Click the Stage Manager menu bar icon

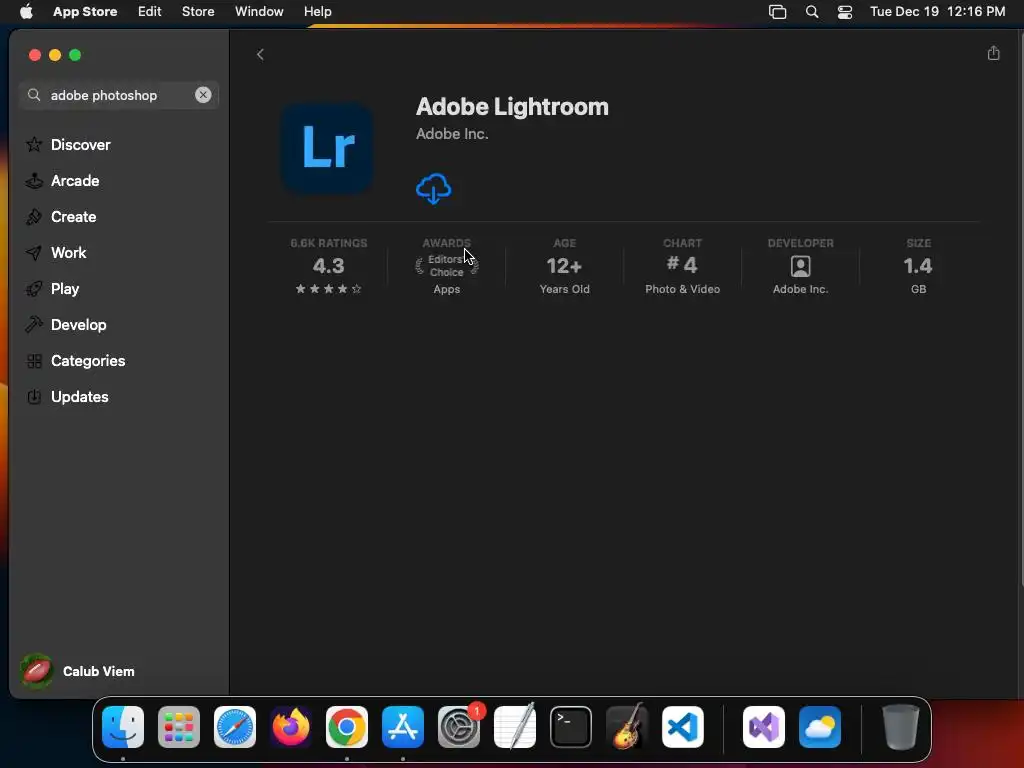tap(777, 12)
